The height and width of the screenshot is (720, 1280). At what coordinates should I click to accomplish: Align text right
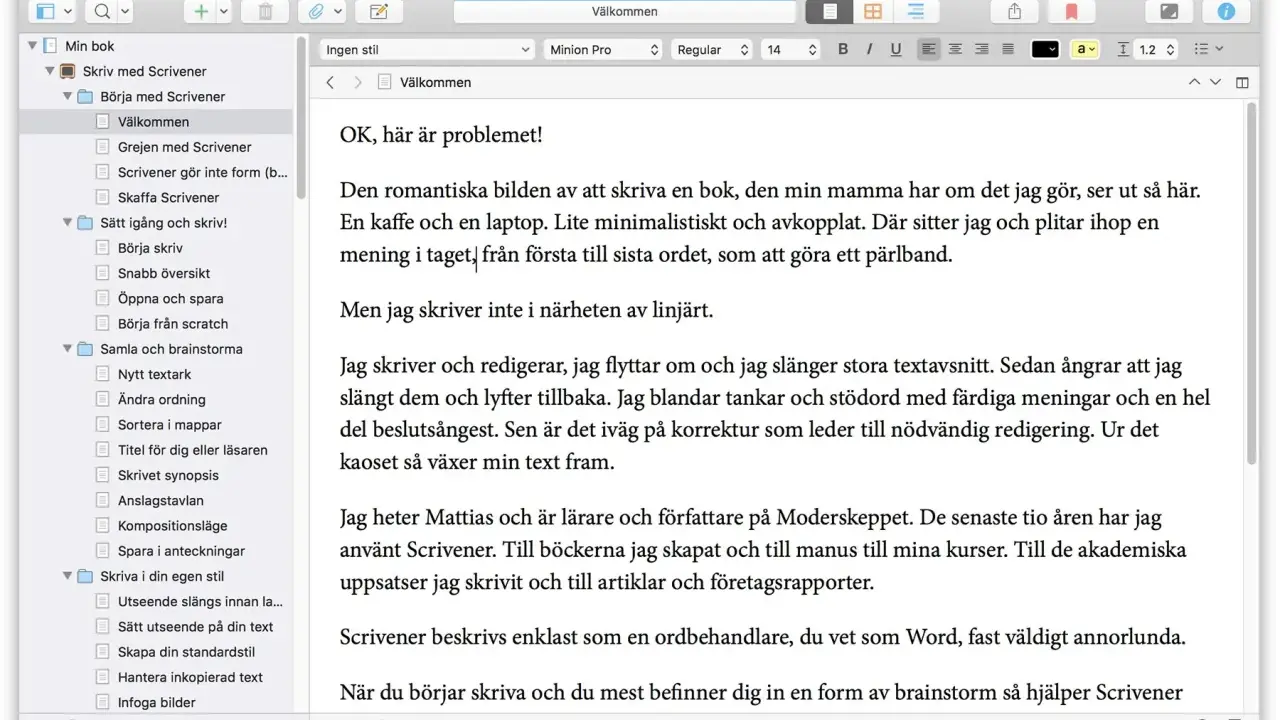pos(982,50)
